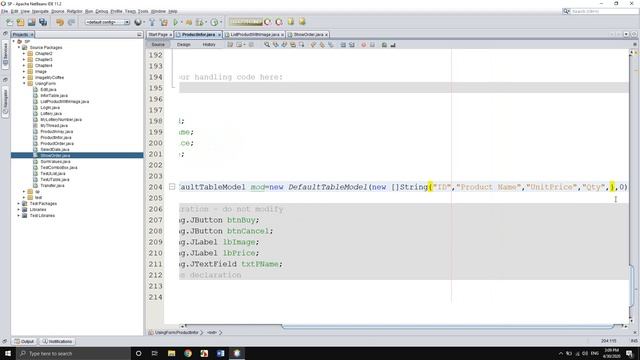
Task: Click the Shift Line Left icon
Action: point(343,45)
